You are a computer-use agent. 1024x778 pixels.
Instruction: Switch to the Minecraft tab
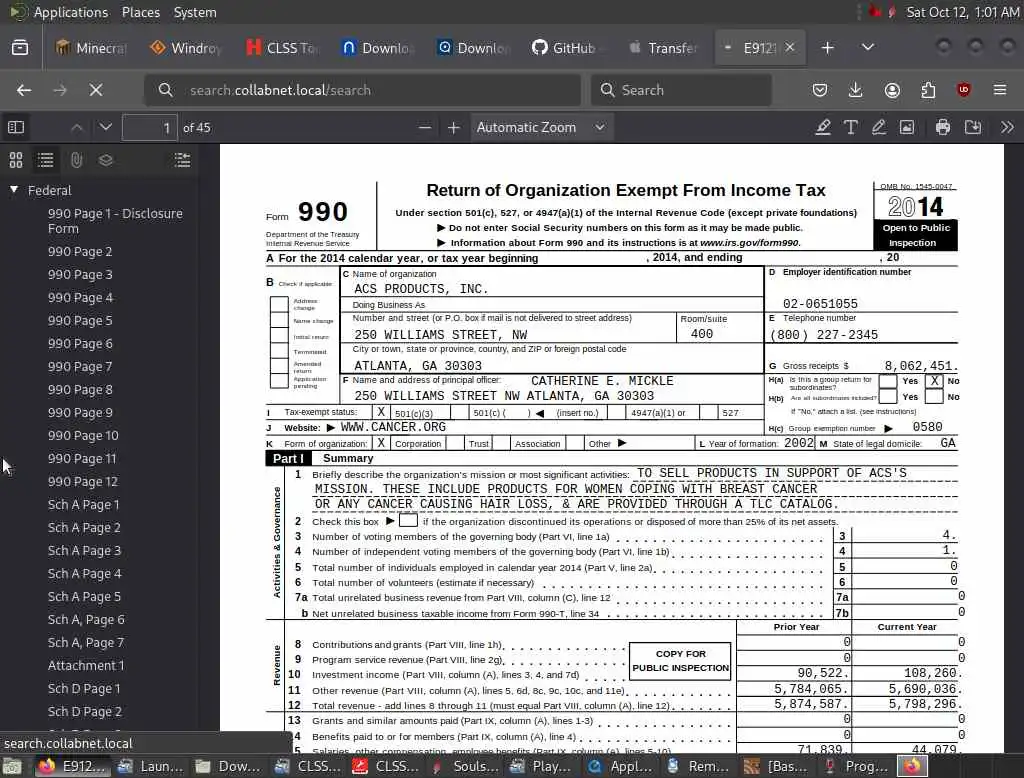pos(91,48)
